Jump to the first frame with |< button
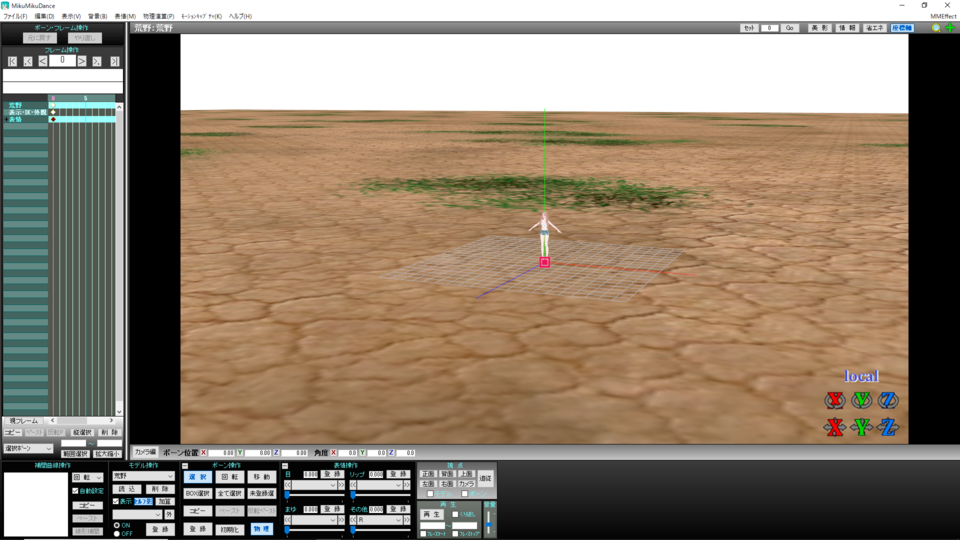960x540 pixels. [12, 61]
